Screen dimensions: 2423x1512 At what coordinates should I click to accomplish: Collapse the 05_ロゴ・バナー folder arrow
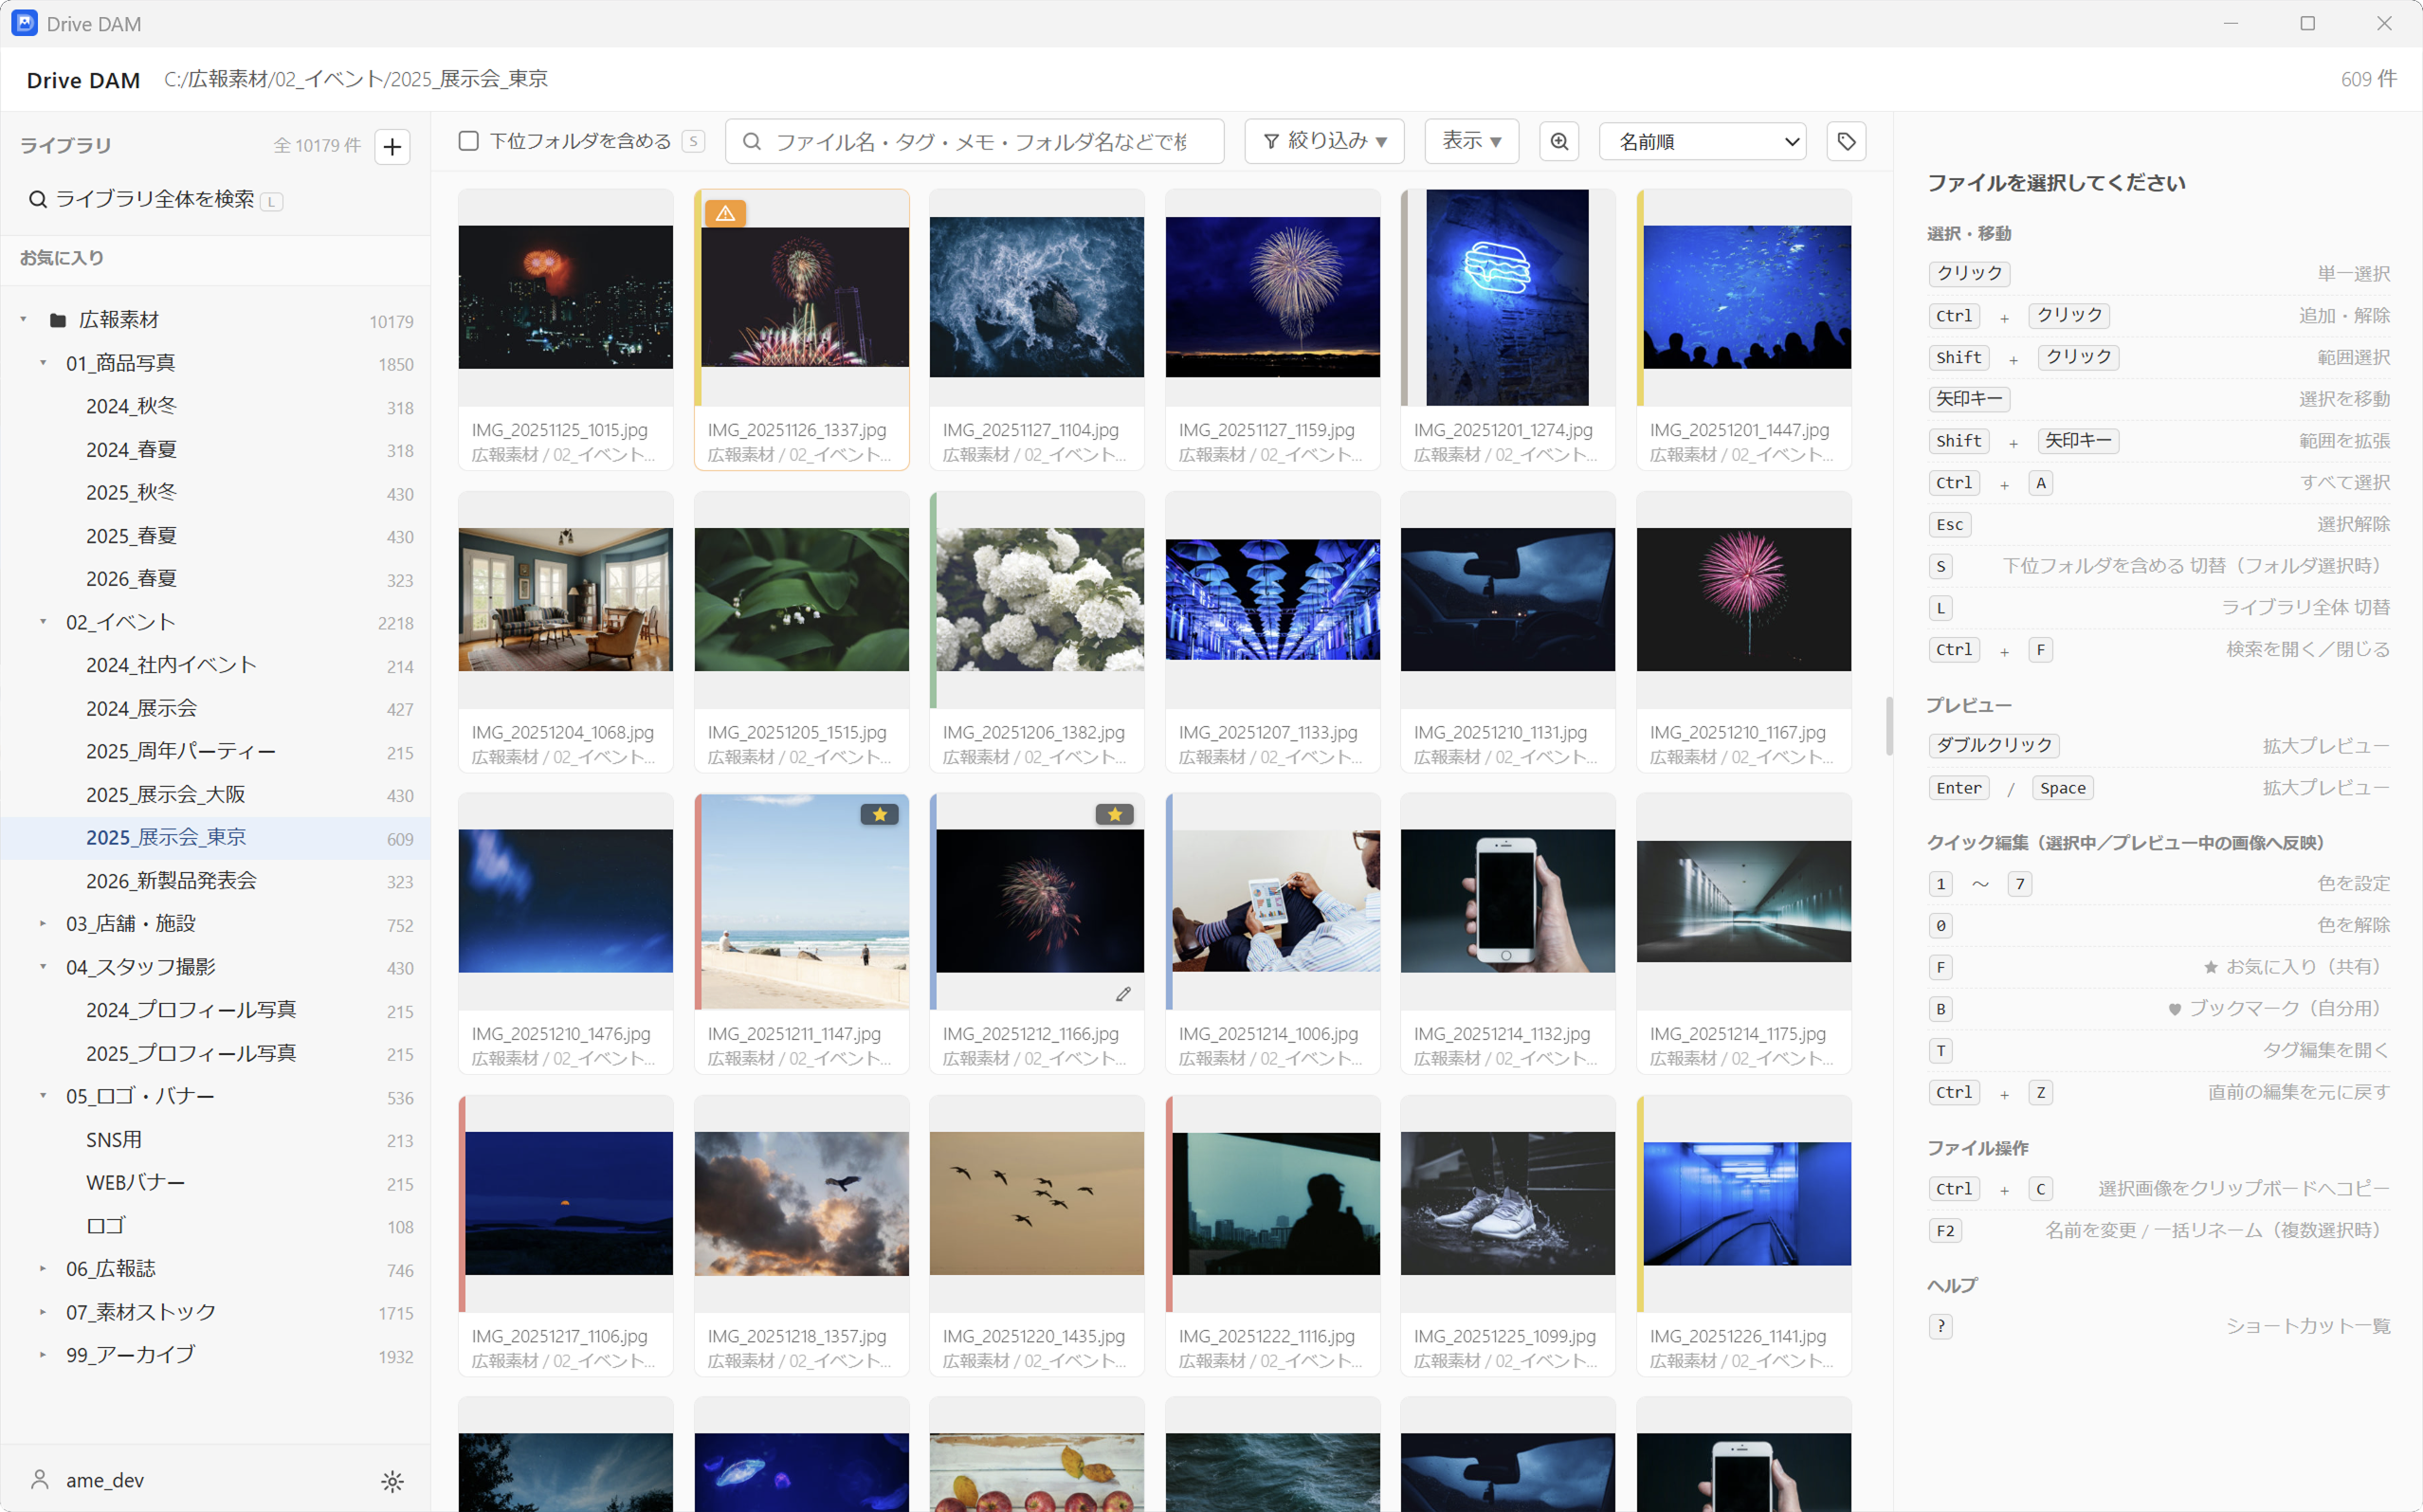pos(43,1096)
